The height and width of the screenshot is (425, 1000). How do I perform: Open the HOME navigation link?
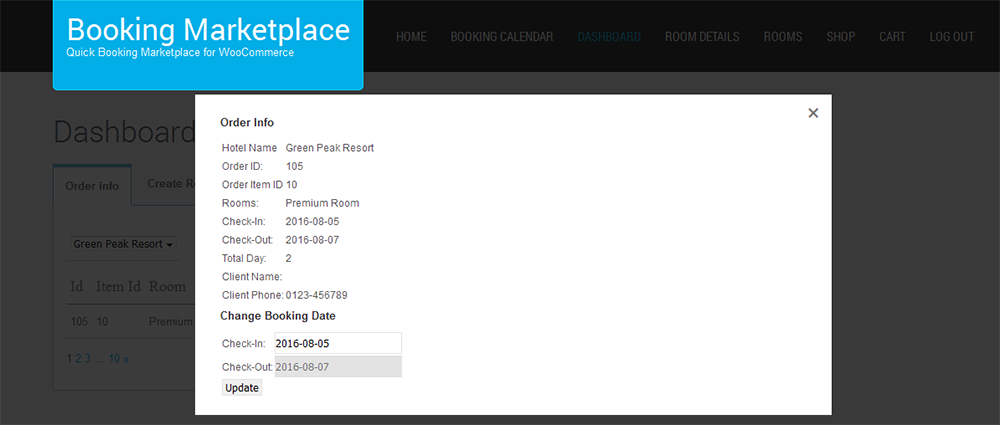tap(411, 37)
